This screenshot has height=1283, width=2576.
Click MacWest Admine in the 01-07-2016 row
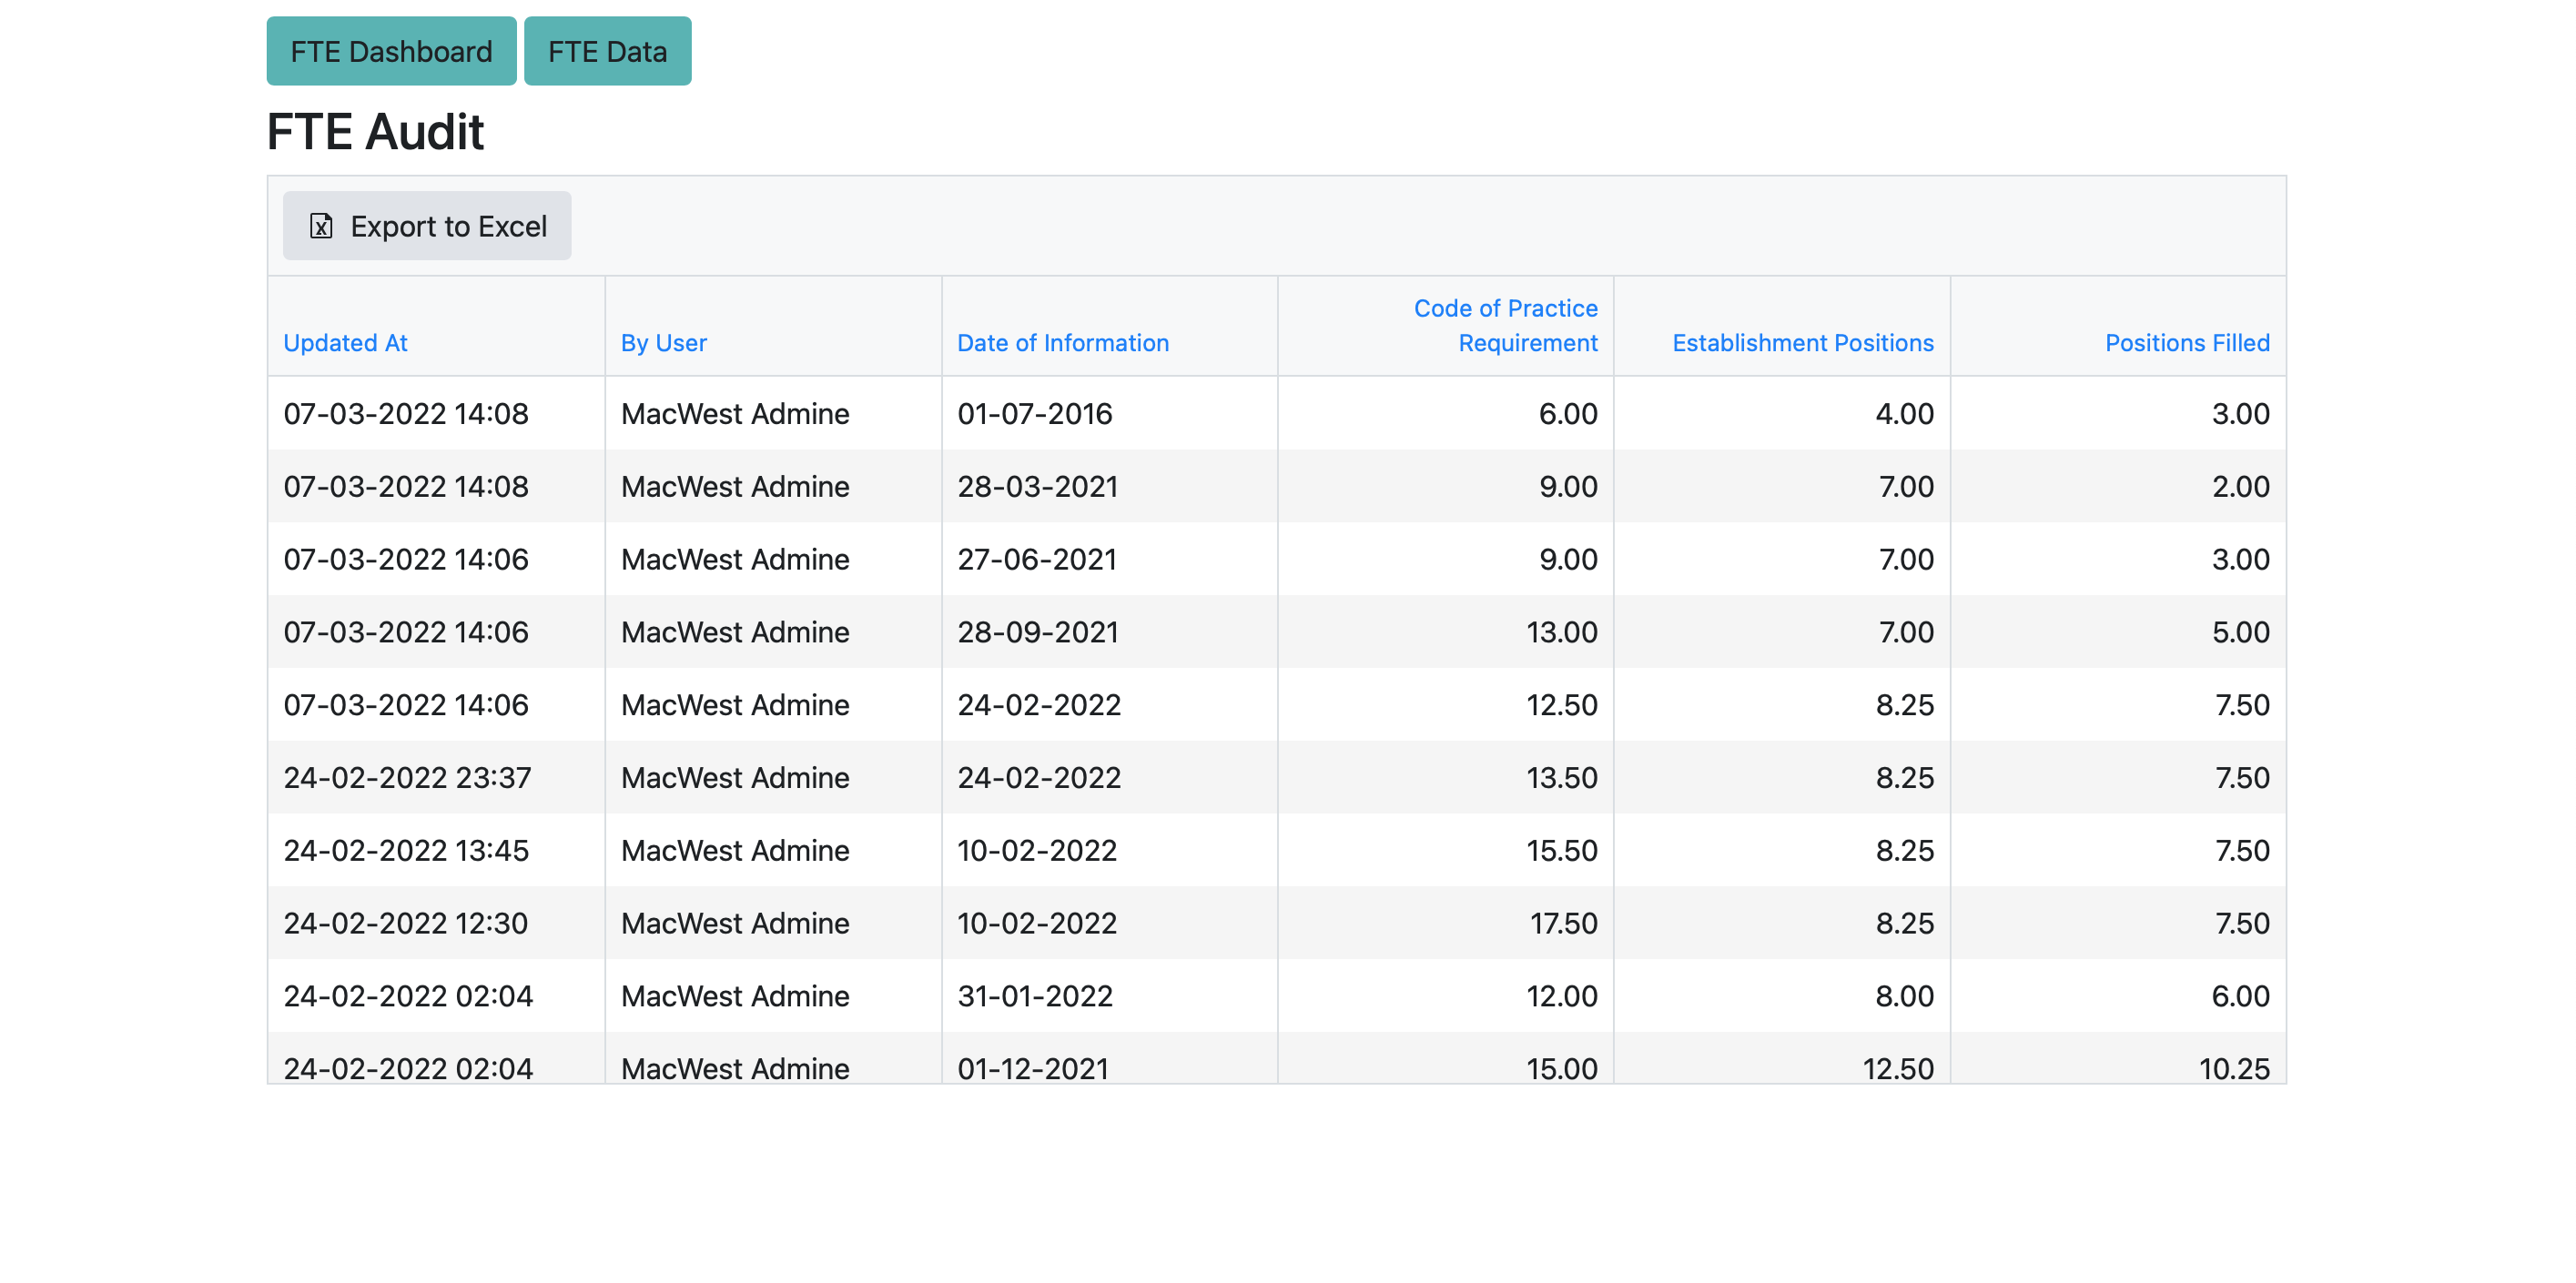click(734, 413)
